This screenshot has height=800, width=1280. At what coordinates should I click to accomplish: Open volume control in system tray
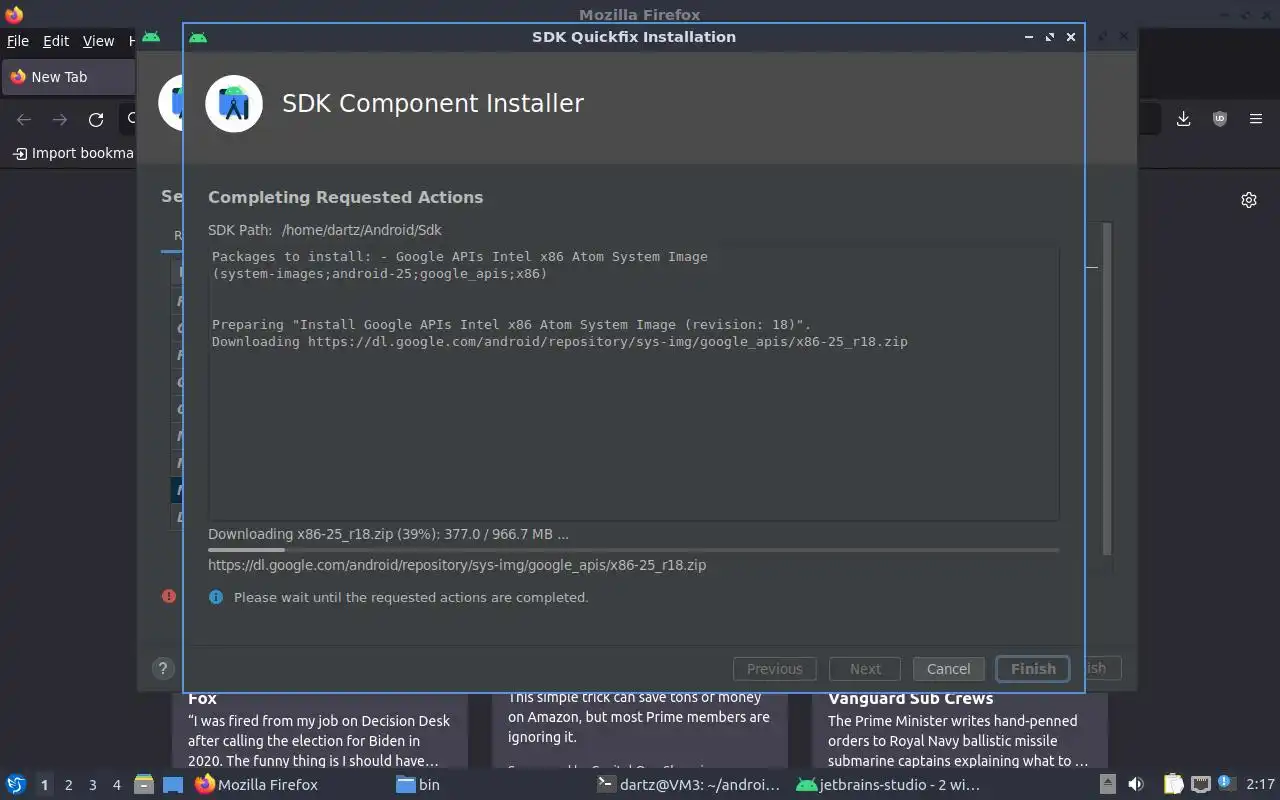tap(1136, 785)
